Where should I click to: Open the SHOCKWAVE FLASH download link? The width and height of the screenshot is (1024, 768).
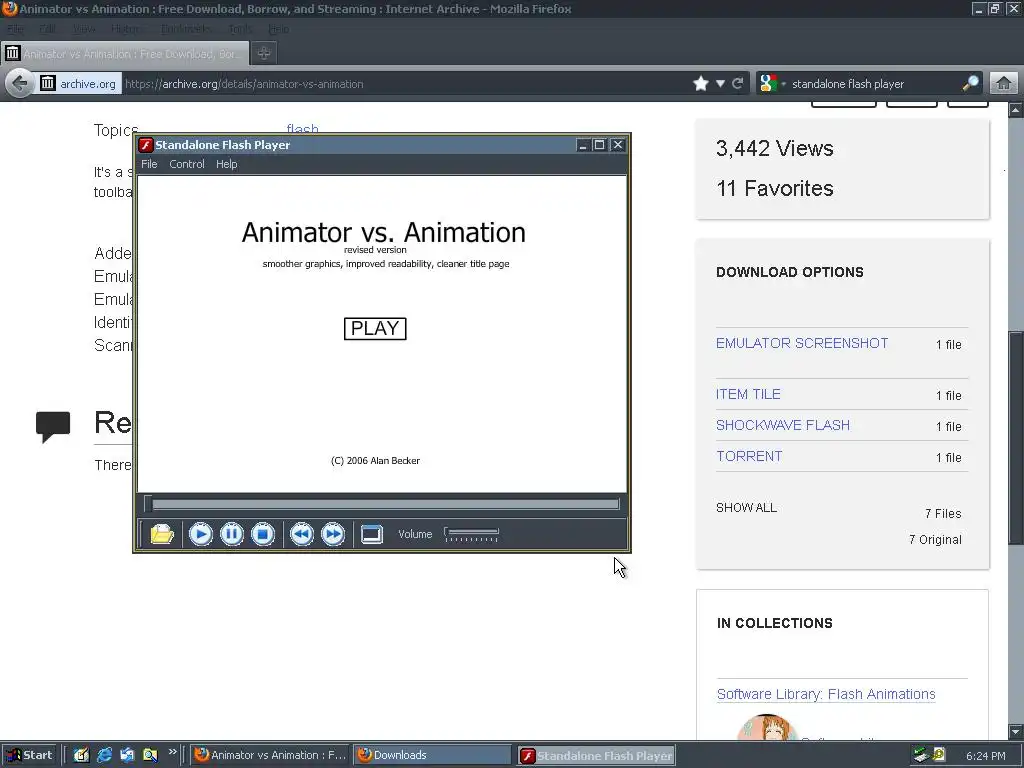click(782, 425)
